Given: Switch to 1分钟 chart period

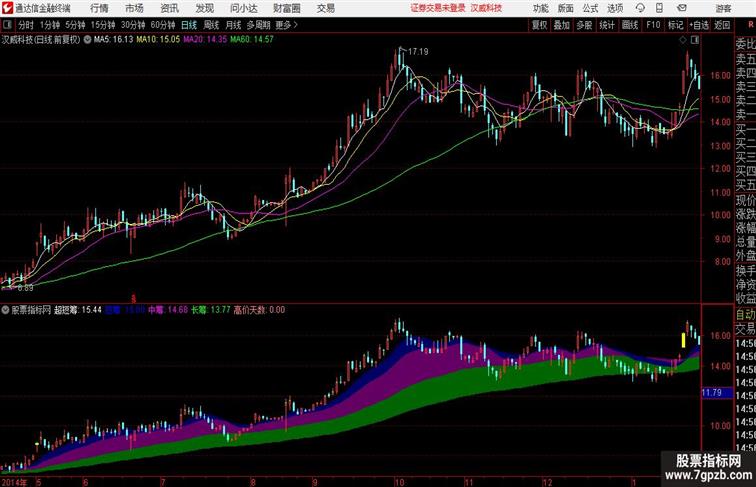Looking at the screenshot, I should [x=50, y=25].
